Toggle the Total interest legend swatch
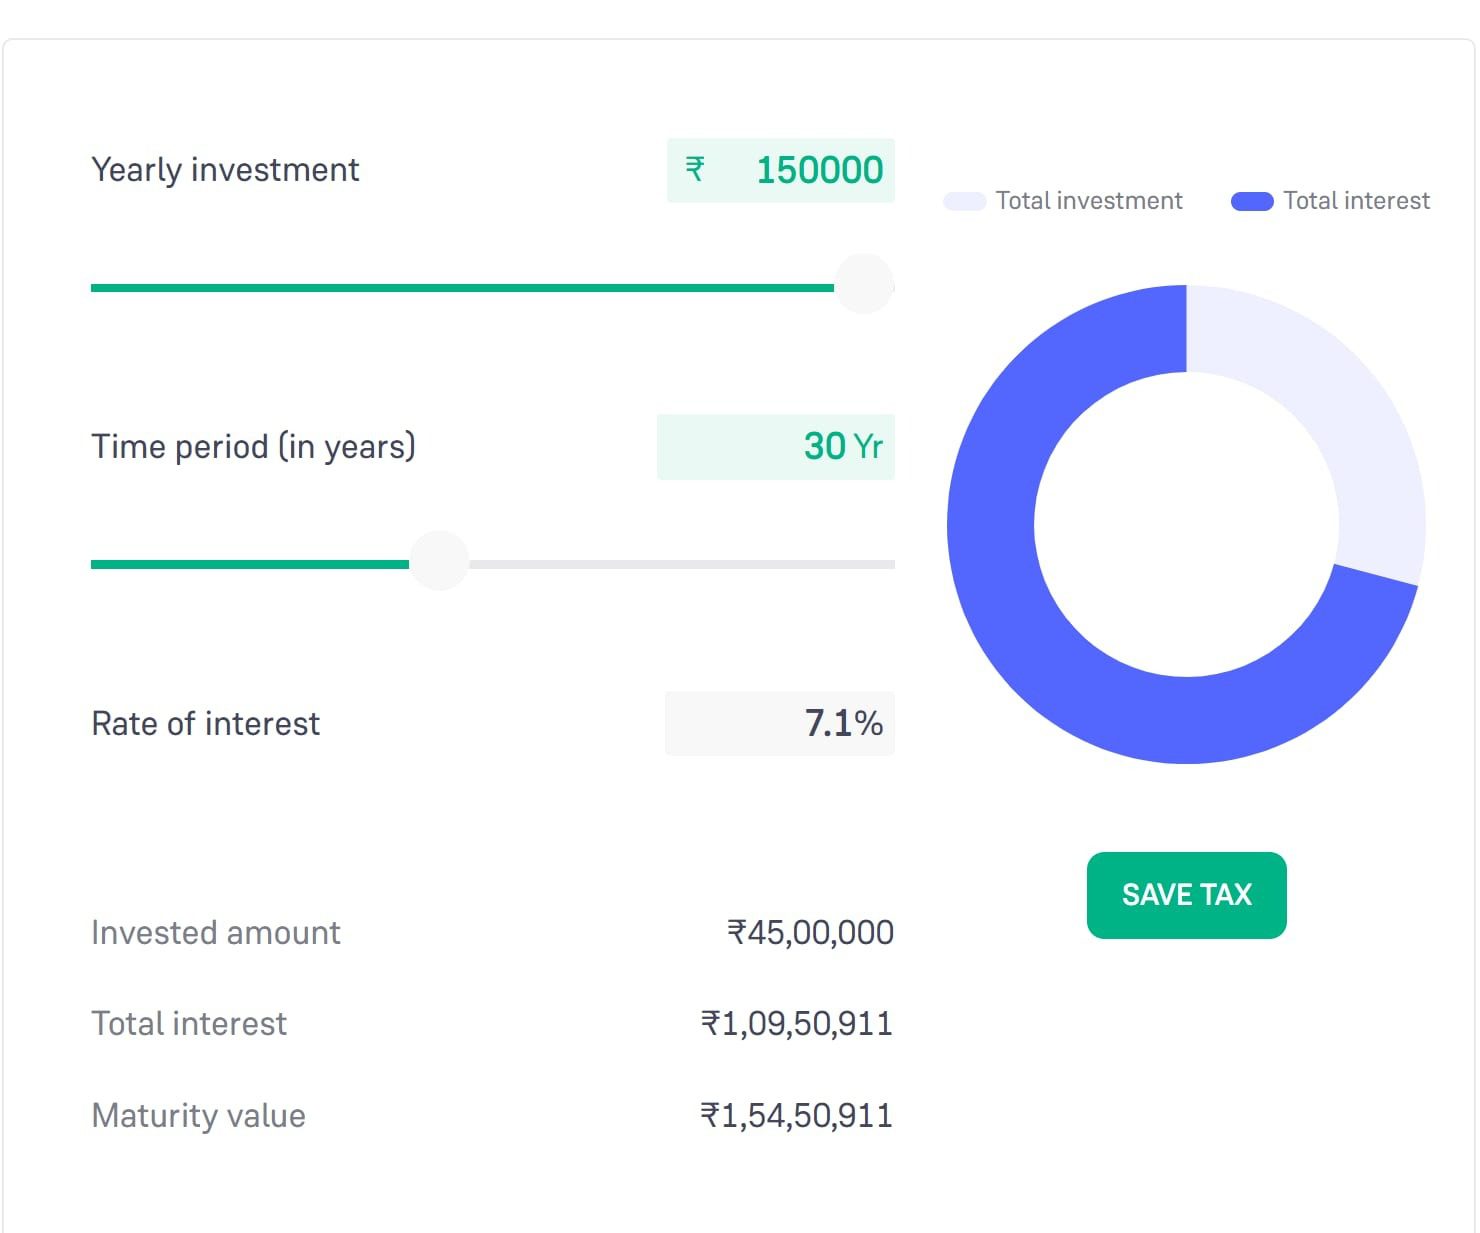 (x=1252, y=202)
